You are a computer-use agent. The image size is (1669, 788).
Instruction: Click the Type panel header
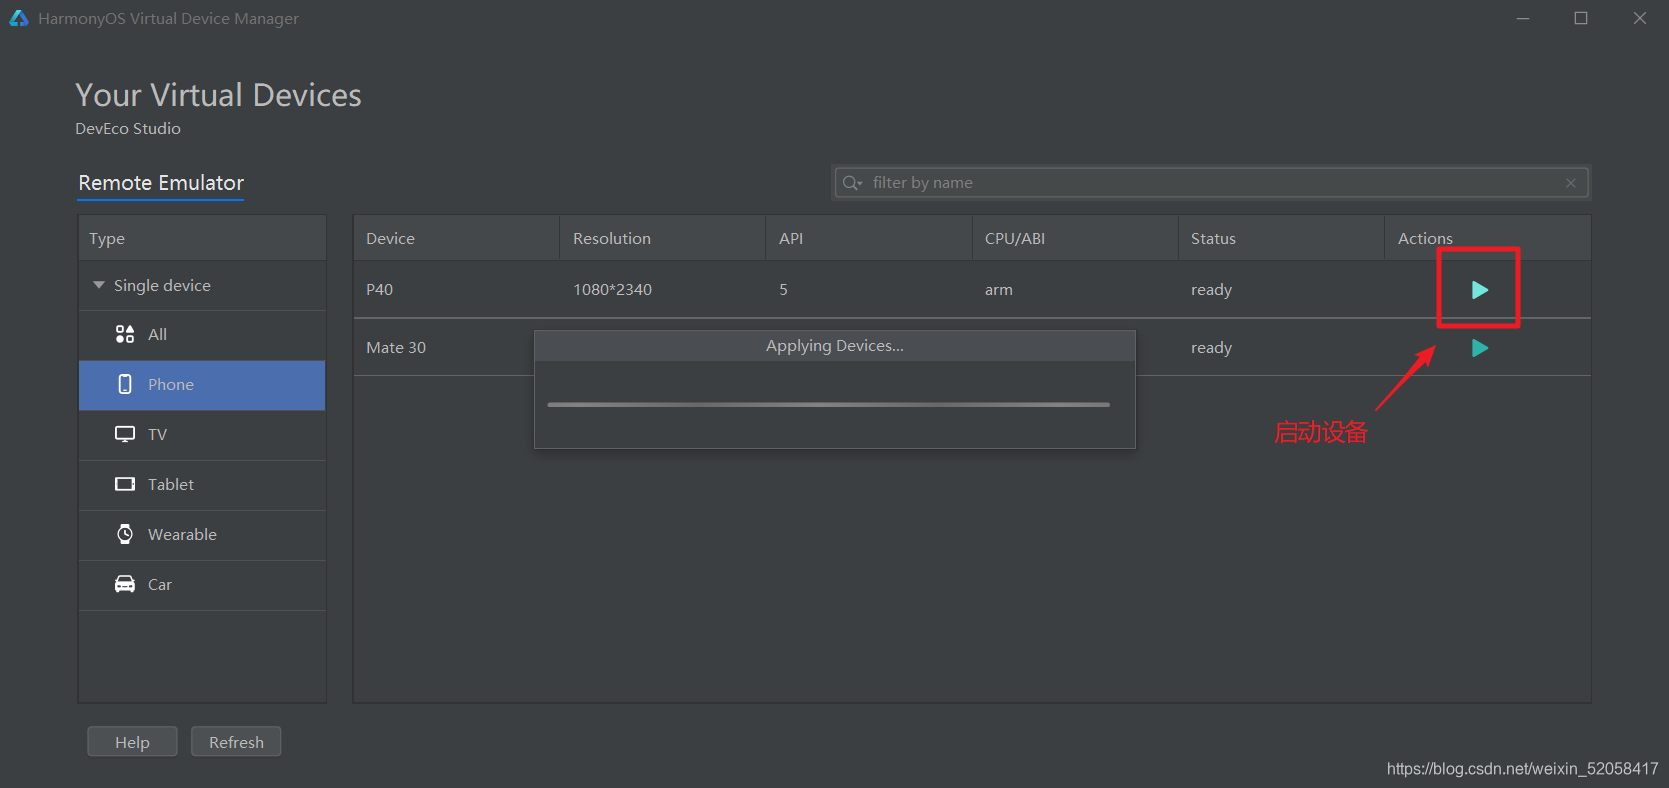(x=202, y=238)
